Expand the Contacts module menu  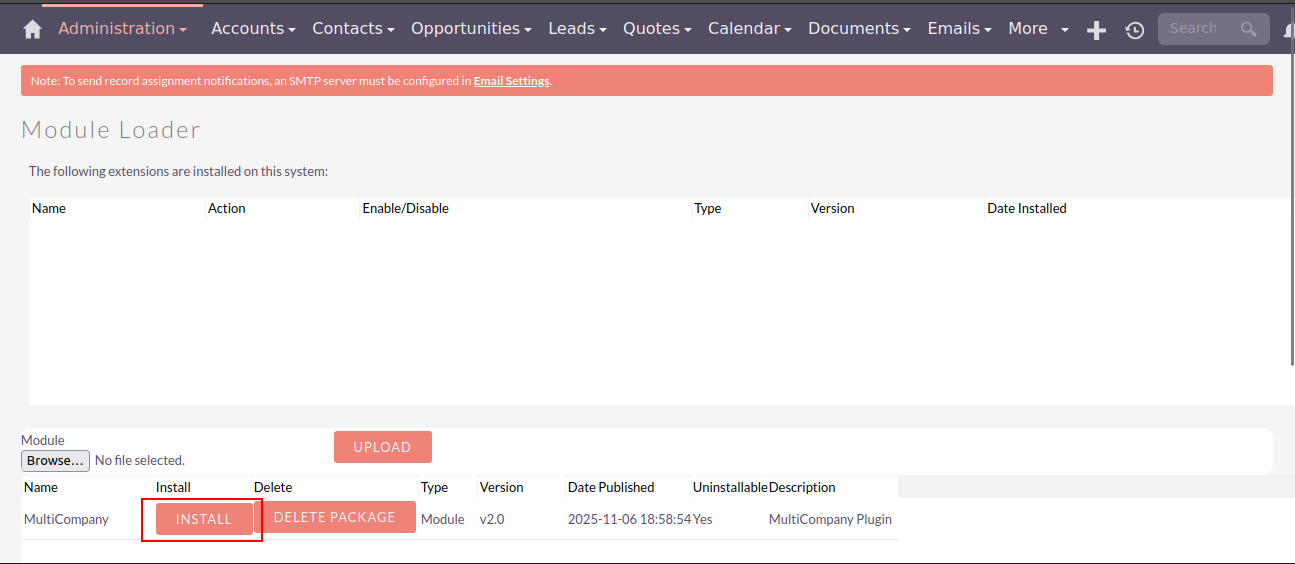tap(353, 28)
